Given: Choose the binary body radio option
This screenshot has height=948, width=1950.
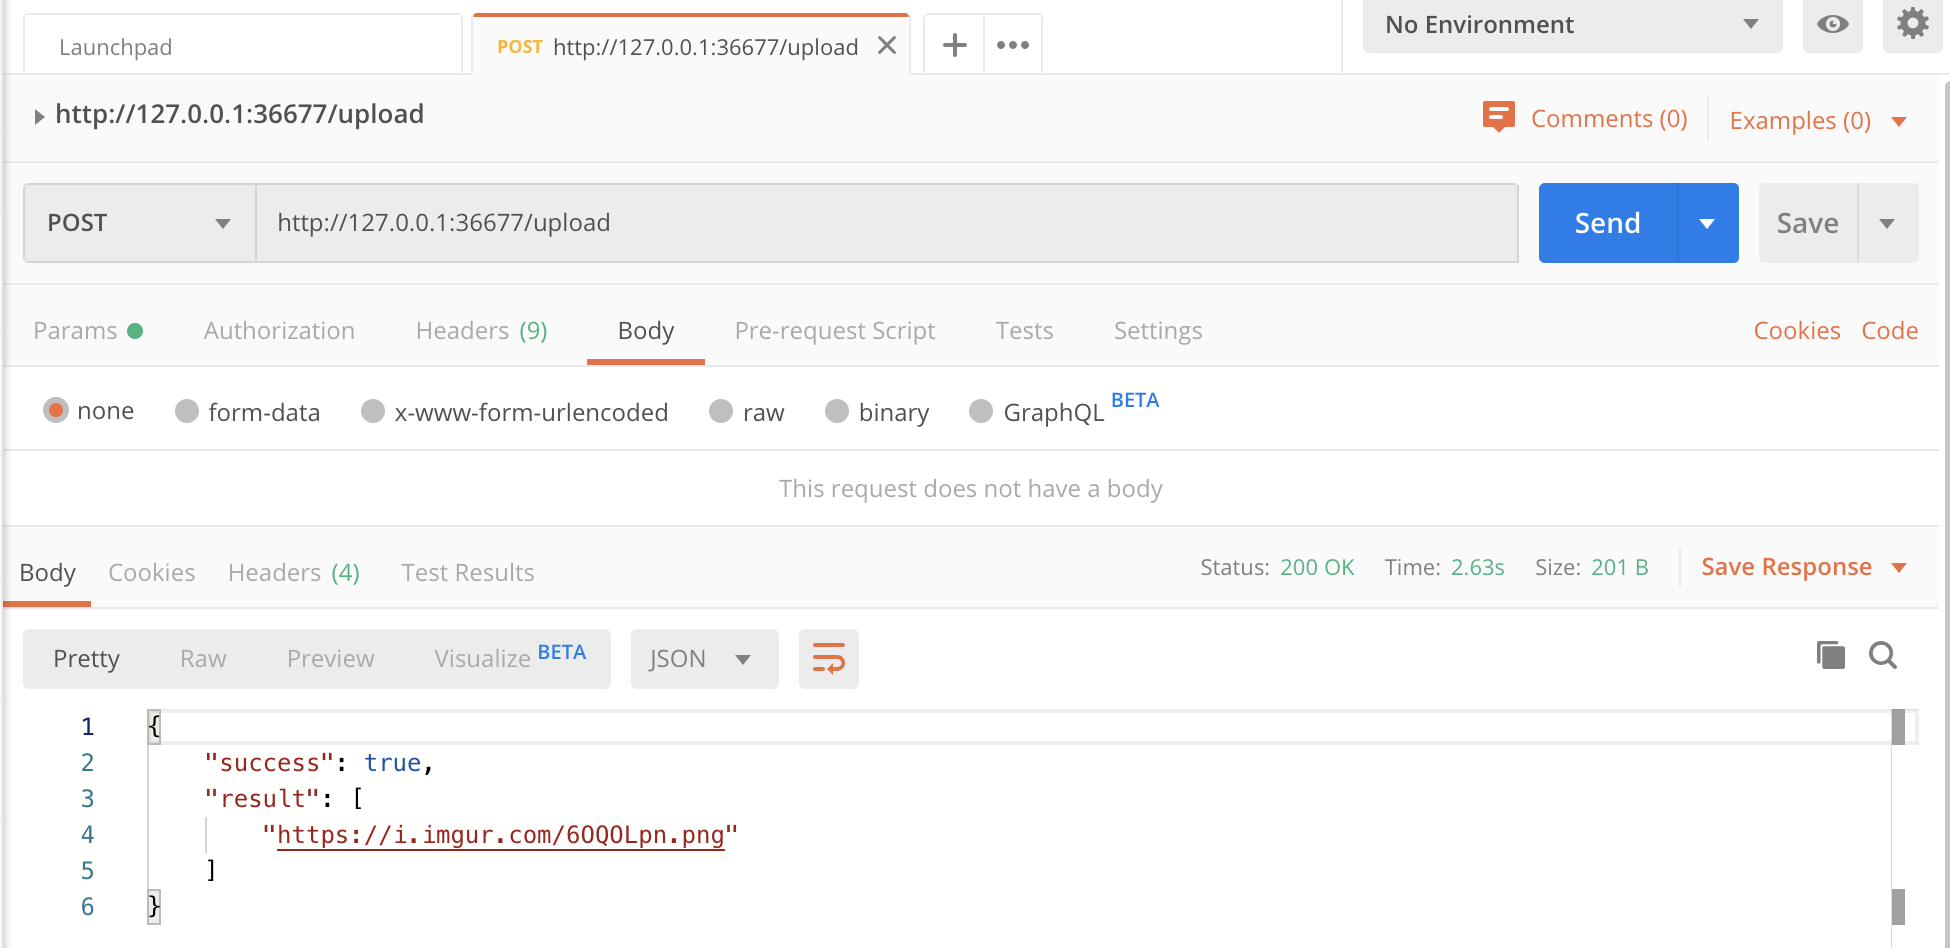Looking at the screenshot, I should pos(837,412).
